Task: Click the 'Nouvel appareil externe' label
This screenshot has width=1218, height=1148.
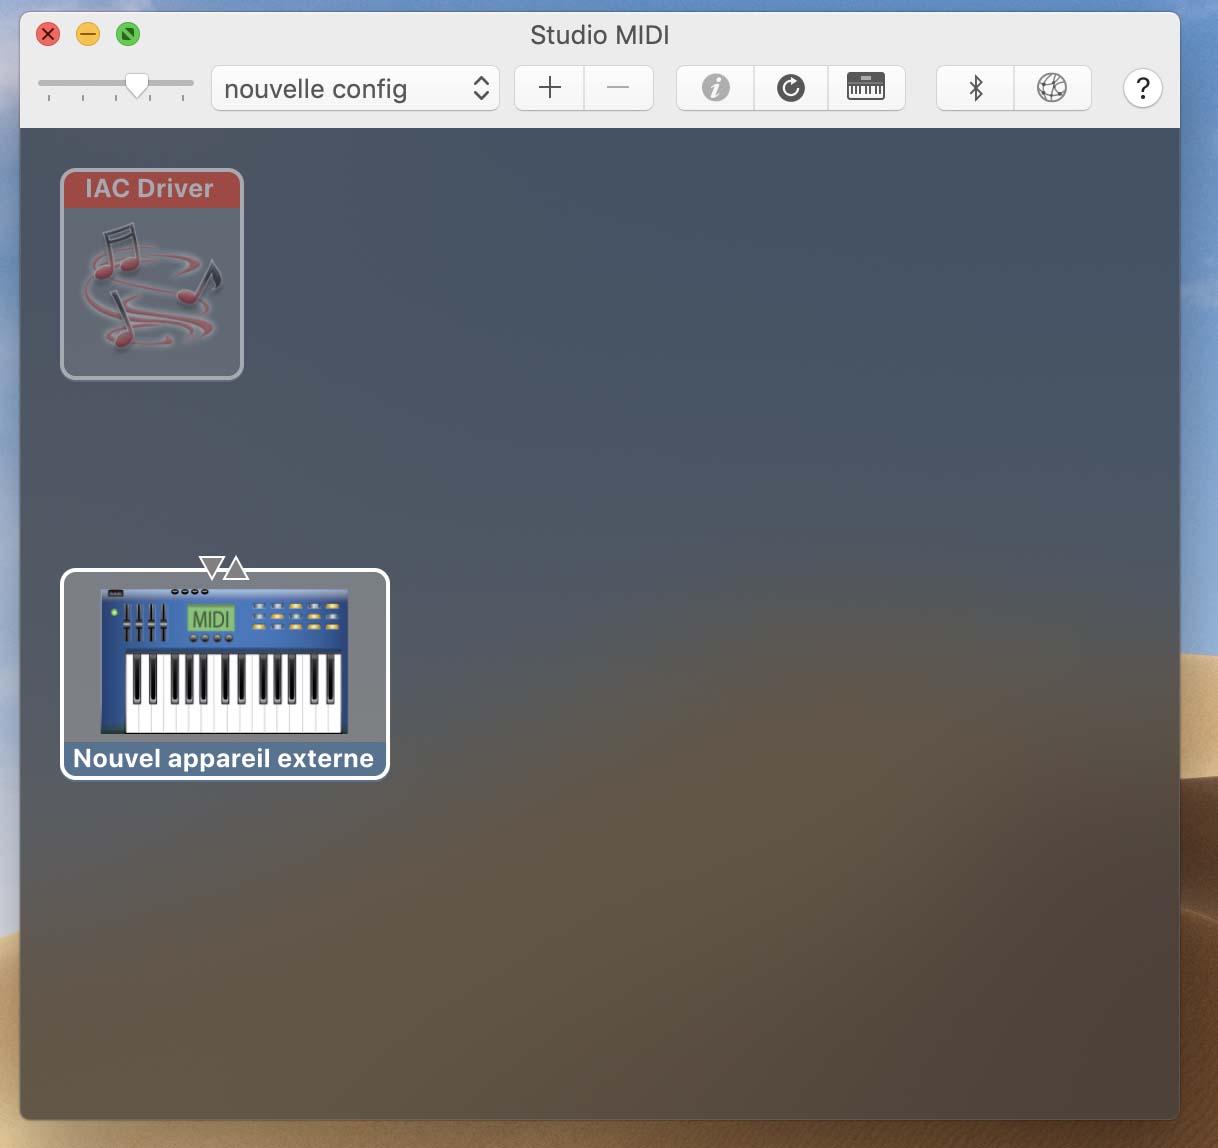Action: 224,758
